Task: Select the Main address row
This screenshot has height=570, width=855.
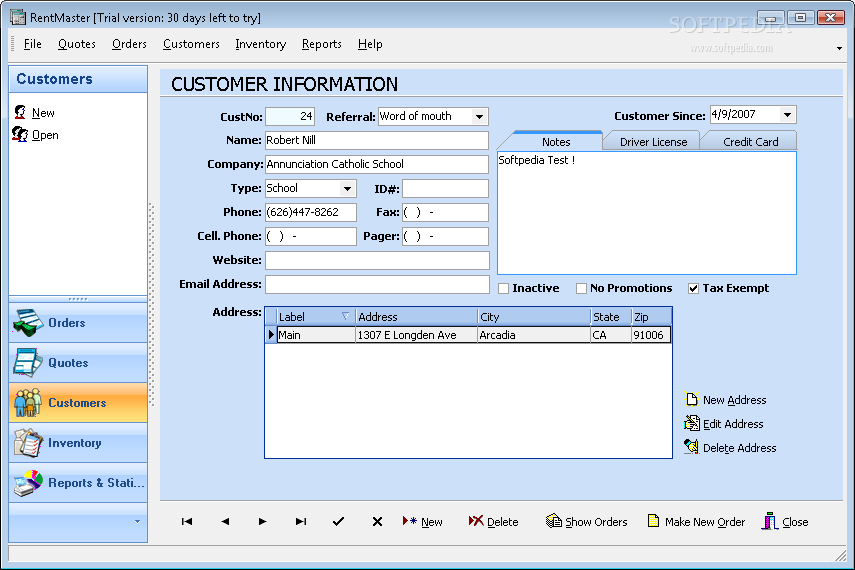Action: pyautogui.click(x=468, y=334)
